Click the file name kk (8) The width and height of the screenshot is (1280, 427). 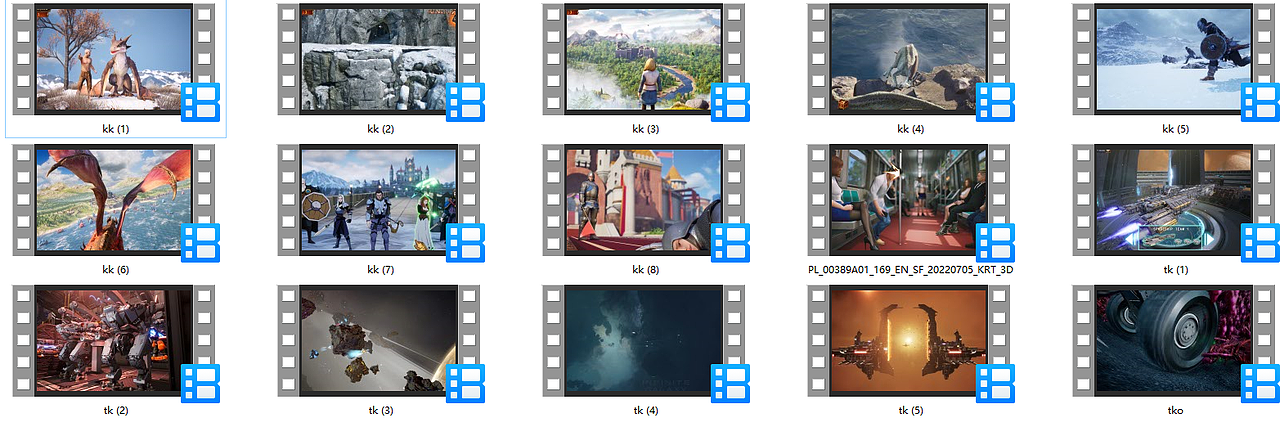tap(646, 270)
